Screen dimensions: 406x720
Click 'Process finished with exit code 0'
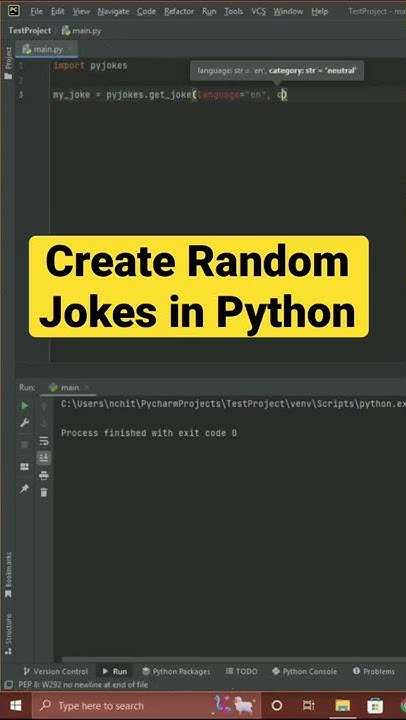click(x=149, y=433)
